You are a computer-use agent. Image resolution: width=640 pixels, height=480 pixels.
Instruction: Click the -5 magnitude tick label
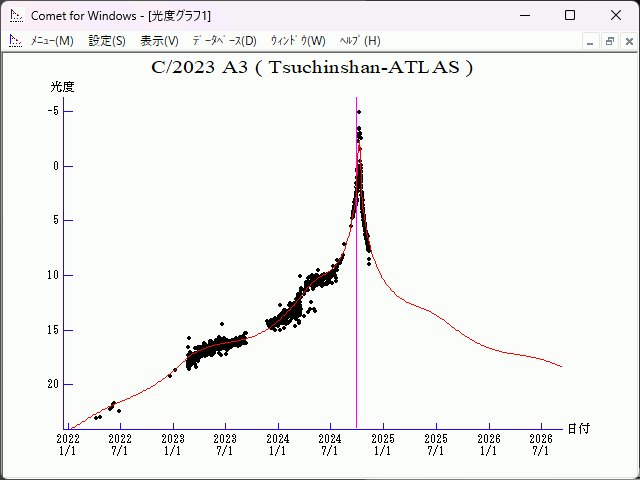coord(54,111)
